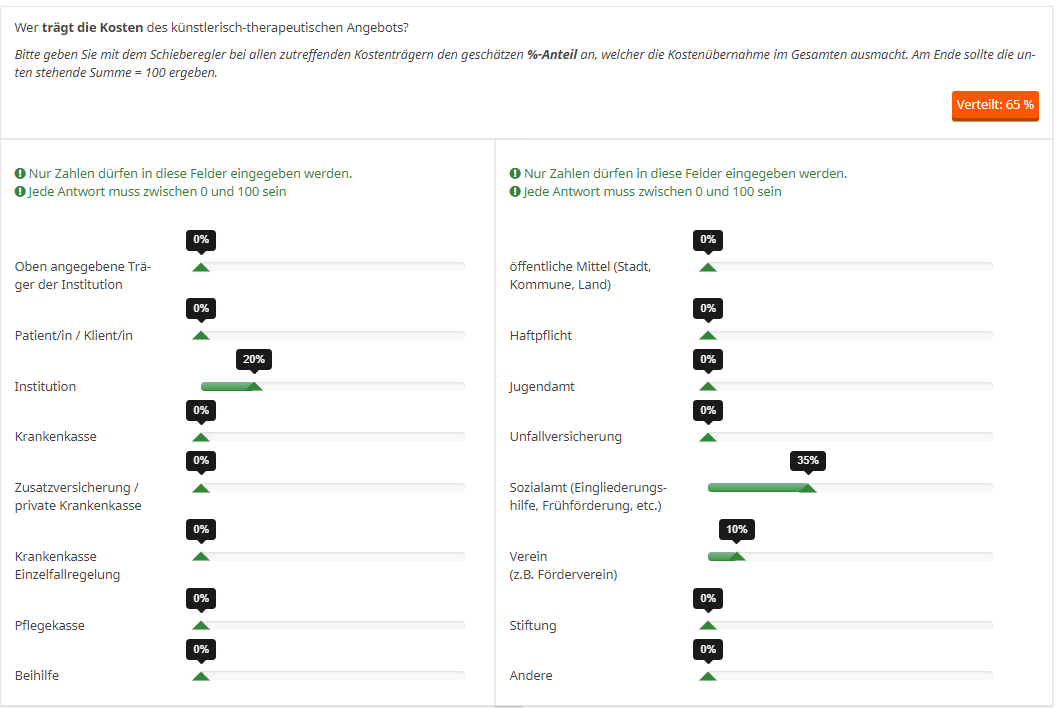Viewport: 1060px width, 708px height.
Task: Click the Unfallversicherung slider handle
Action: pyautogui.click(x=708, y=437)
